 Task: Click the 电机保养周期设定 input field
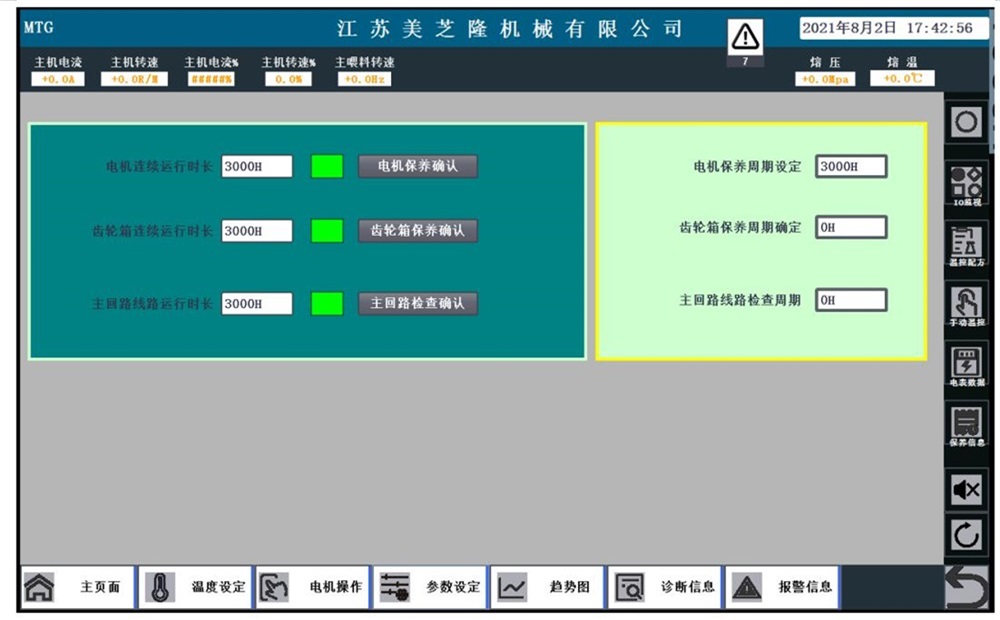click(x=851, y=167)
